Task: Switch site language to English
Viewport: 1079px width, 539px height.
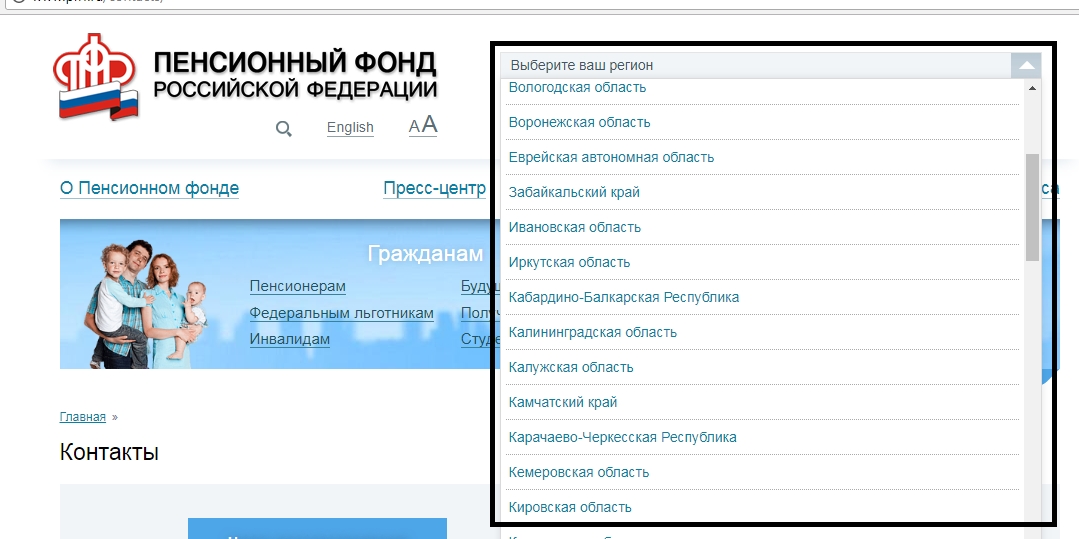Action: (350, 127)
